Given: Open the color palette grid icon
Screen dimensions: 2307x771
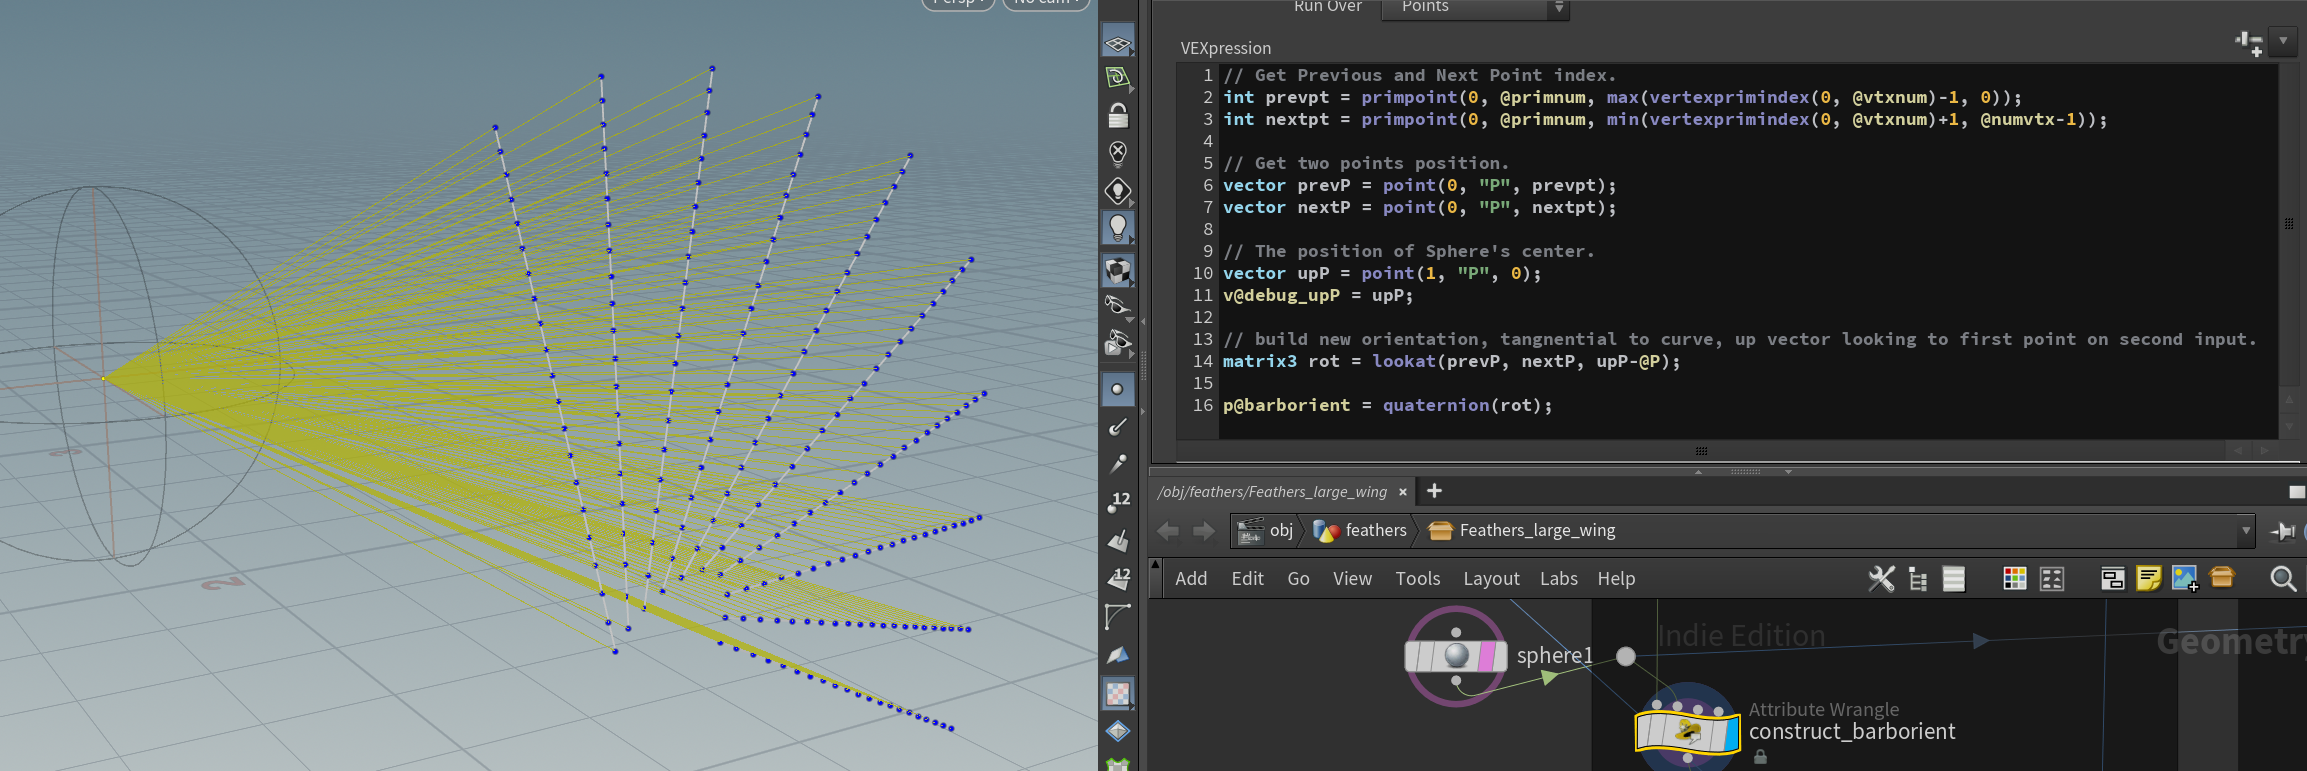Looking at the screenshot, I should click(2014, 579).
